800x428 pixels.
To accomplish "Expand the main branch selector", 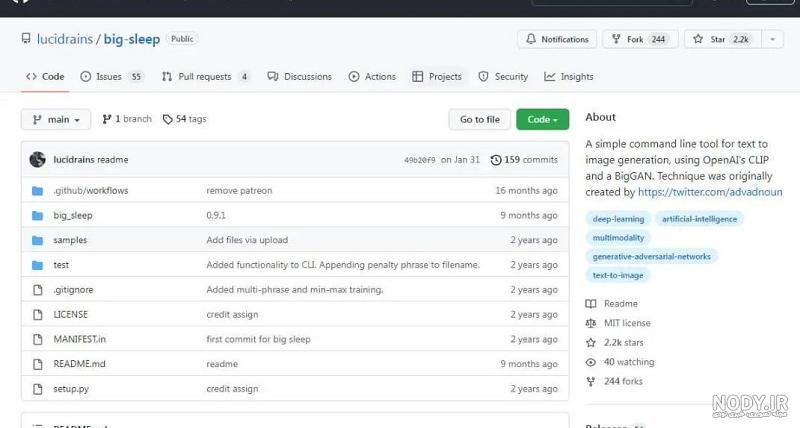I will [x=56, y=119].
